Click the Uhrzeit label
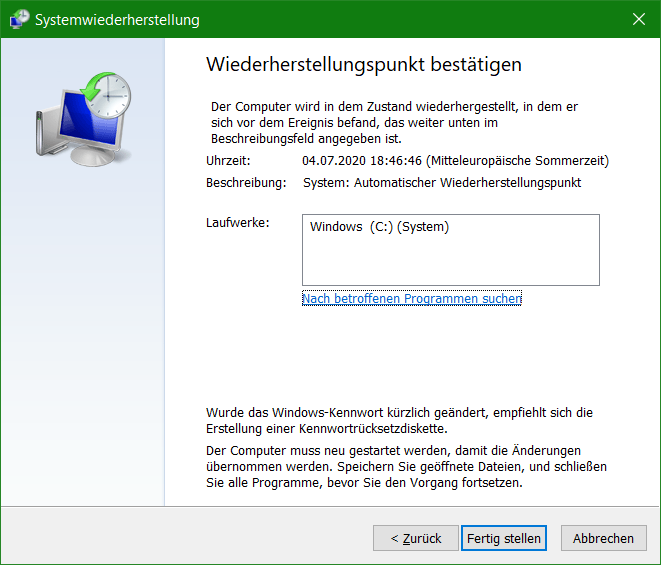661x565 pixels. pos(228,161)
